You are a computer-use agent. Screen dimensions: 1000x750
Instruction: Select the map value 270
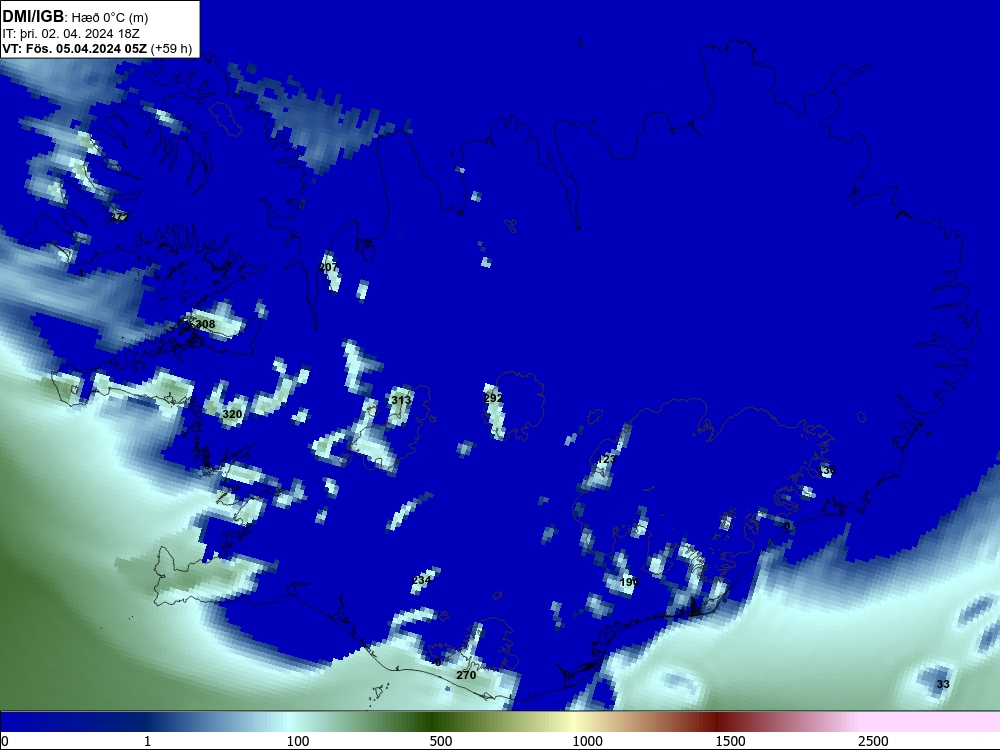pos(466,675)
